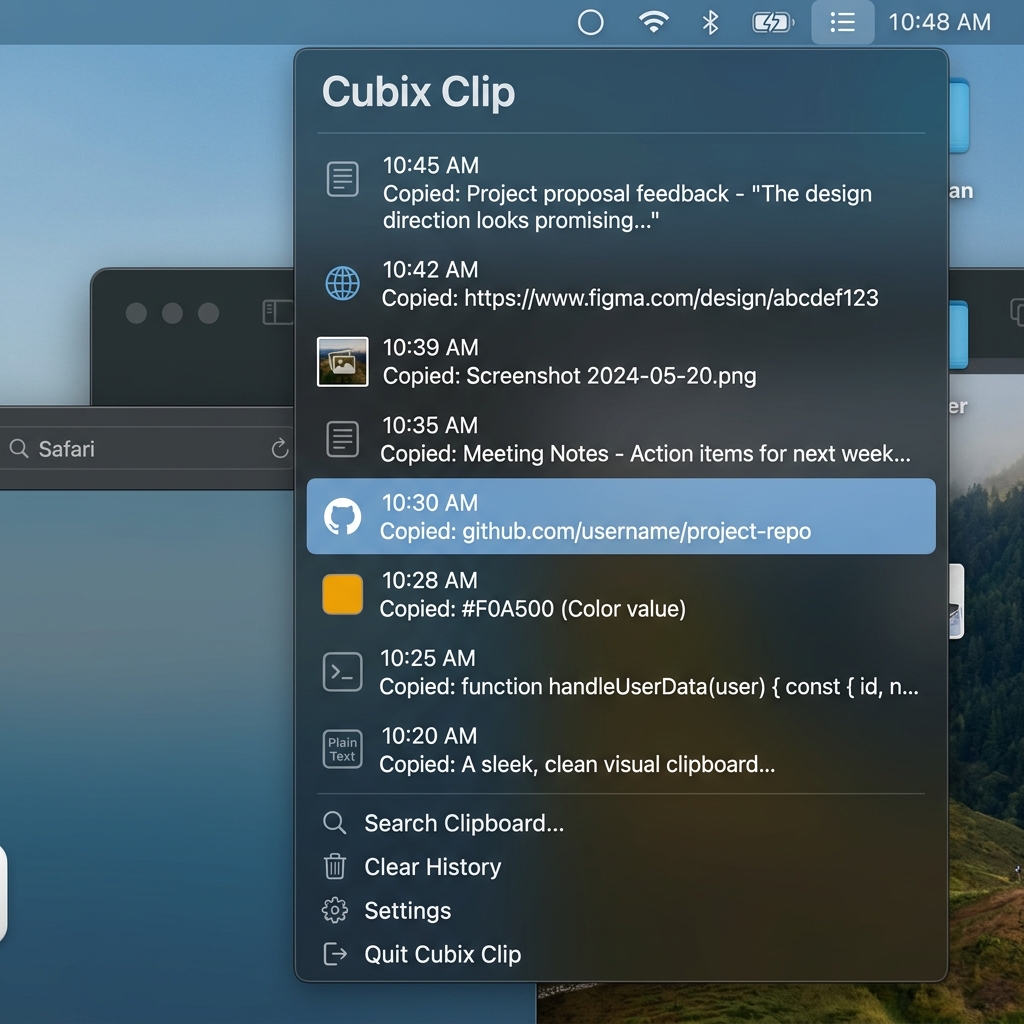Image resolution: width=1024 pixels, height=1024 pixels.
Task: Click the 10:30 AM timestamp text
Action: [430, 502]
